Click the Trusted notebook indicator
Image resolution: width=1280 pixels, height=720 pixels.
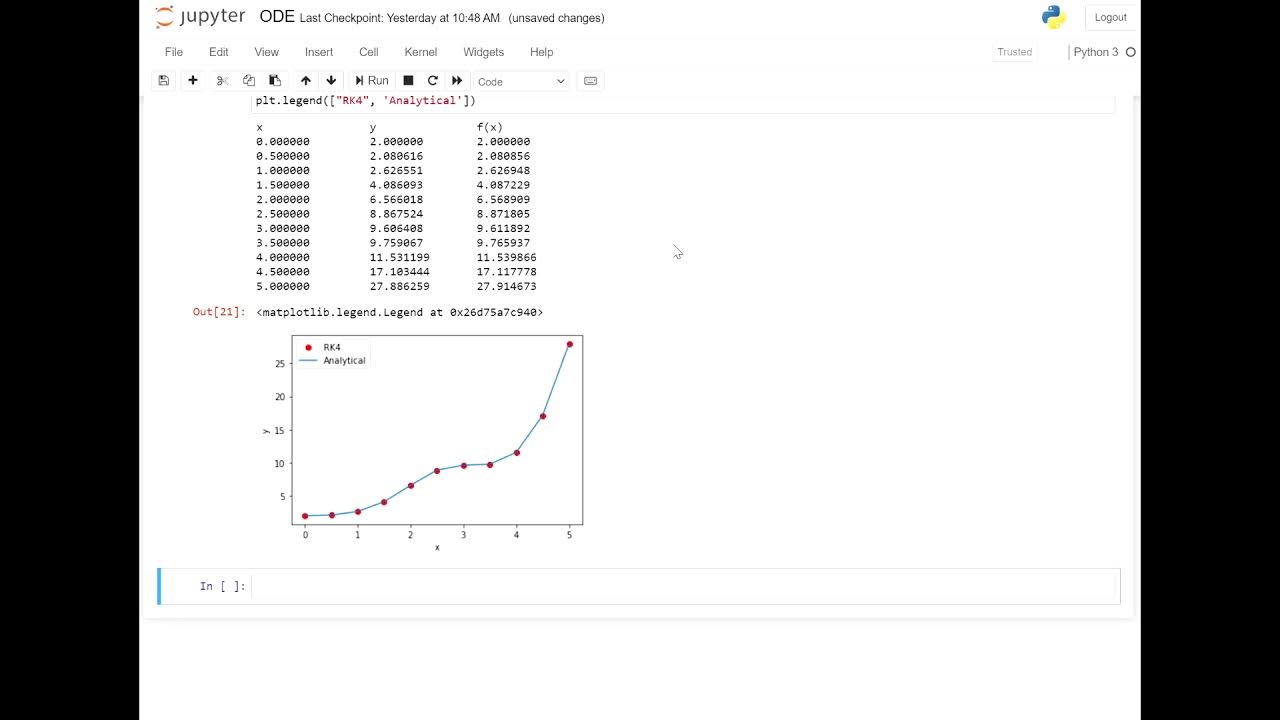(1014, 52)
